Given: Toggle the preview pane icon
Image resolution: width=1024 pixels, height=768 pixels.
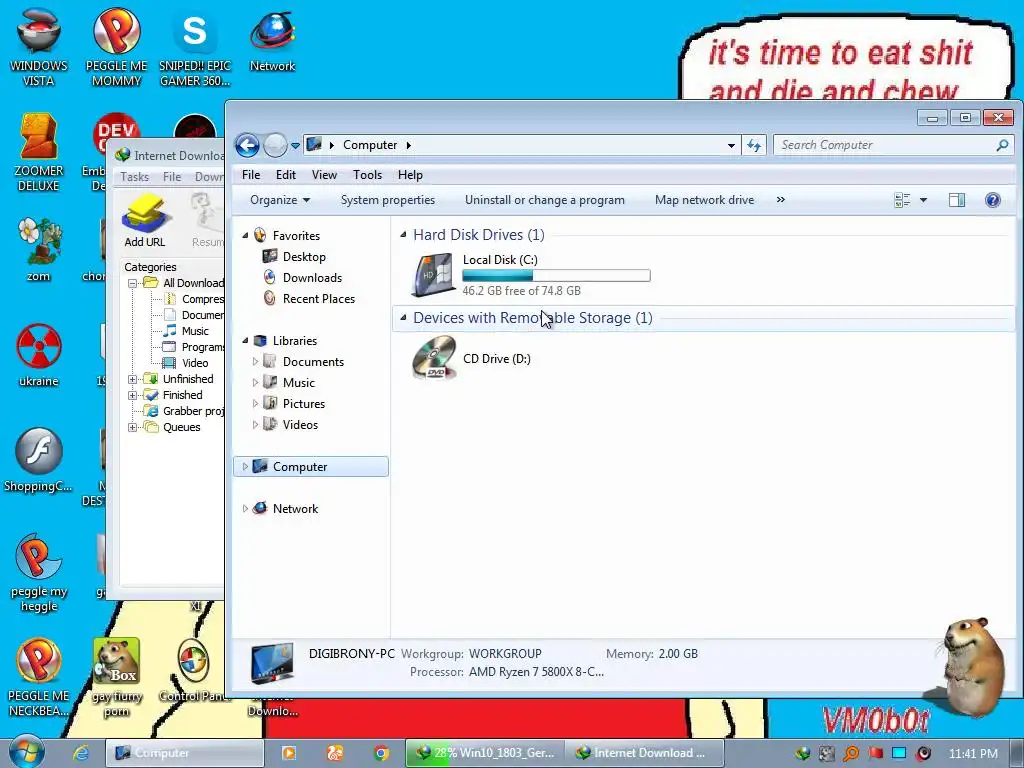Looking at the screenshot, I should pos(957,200).
